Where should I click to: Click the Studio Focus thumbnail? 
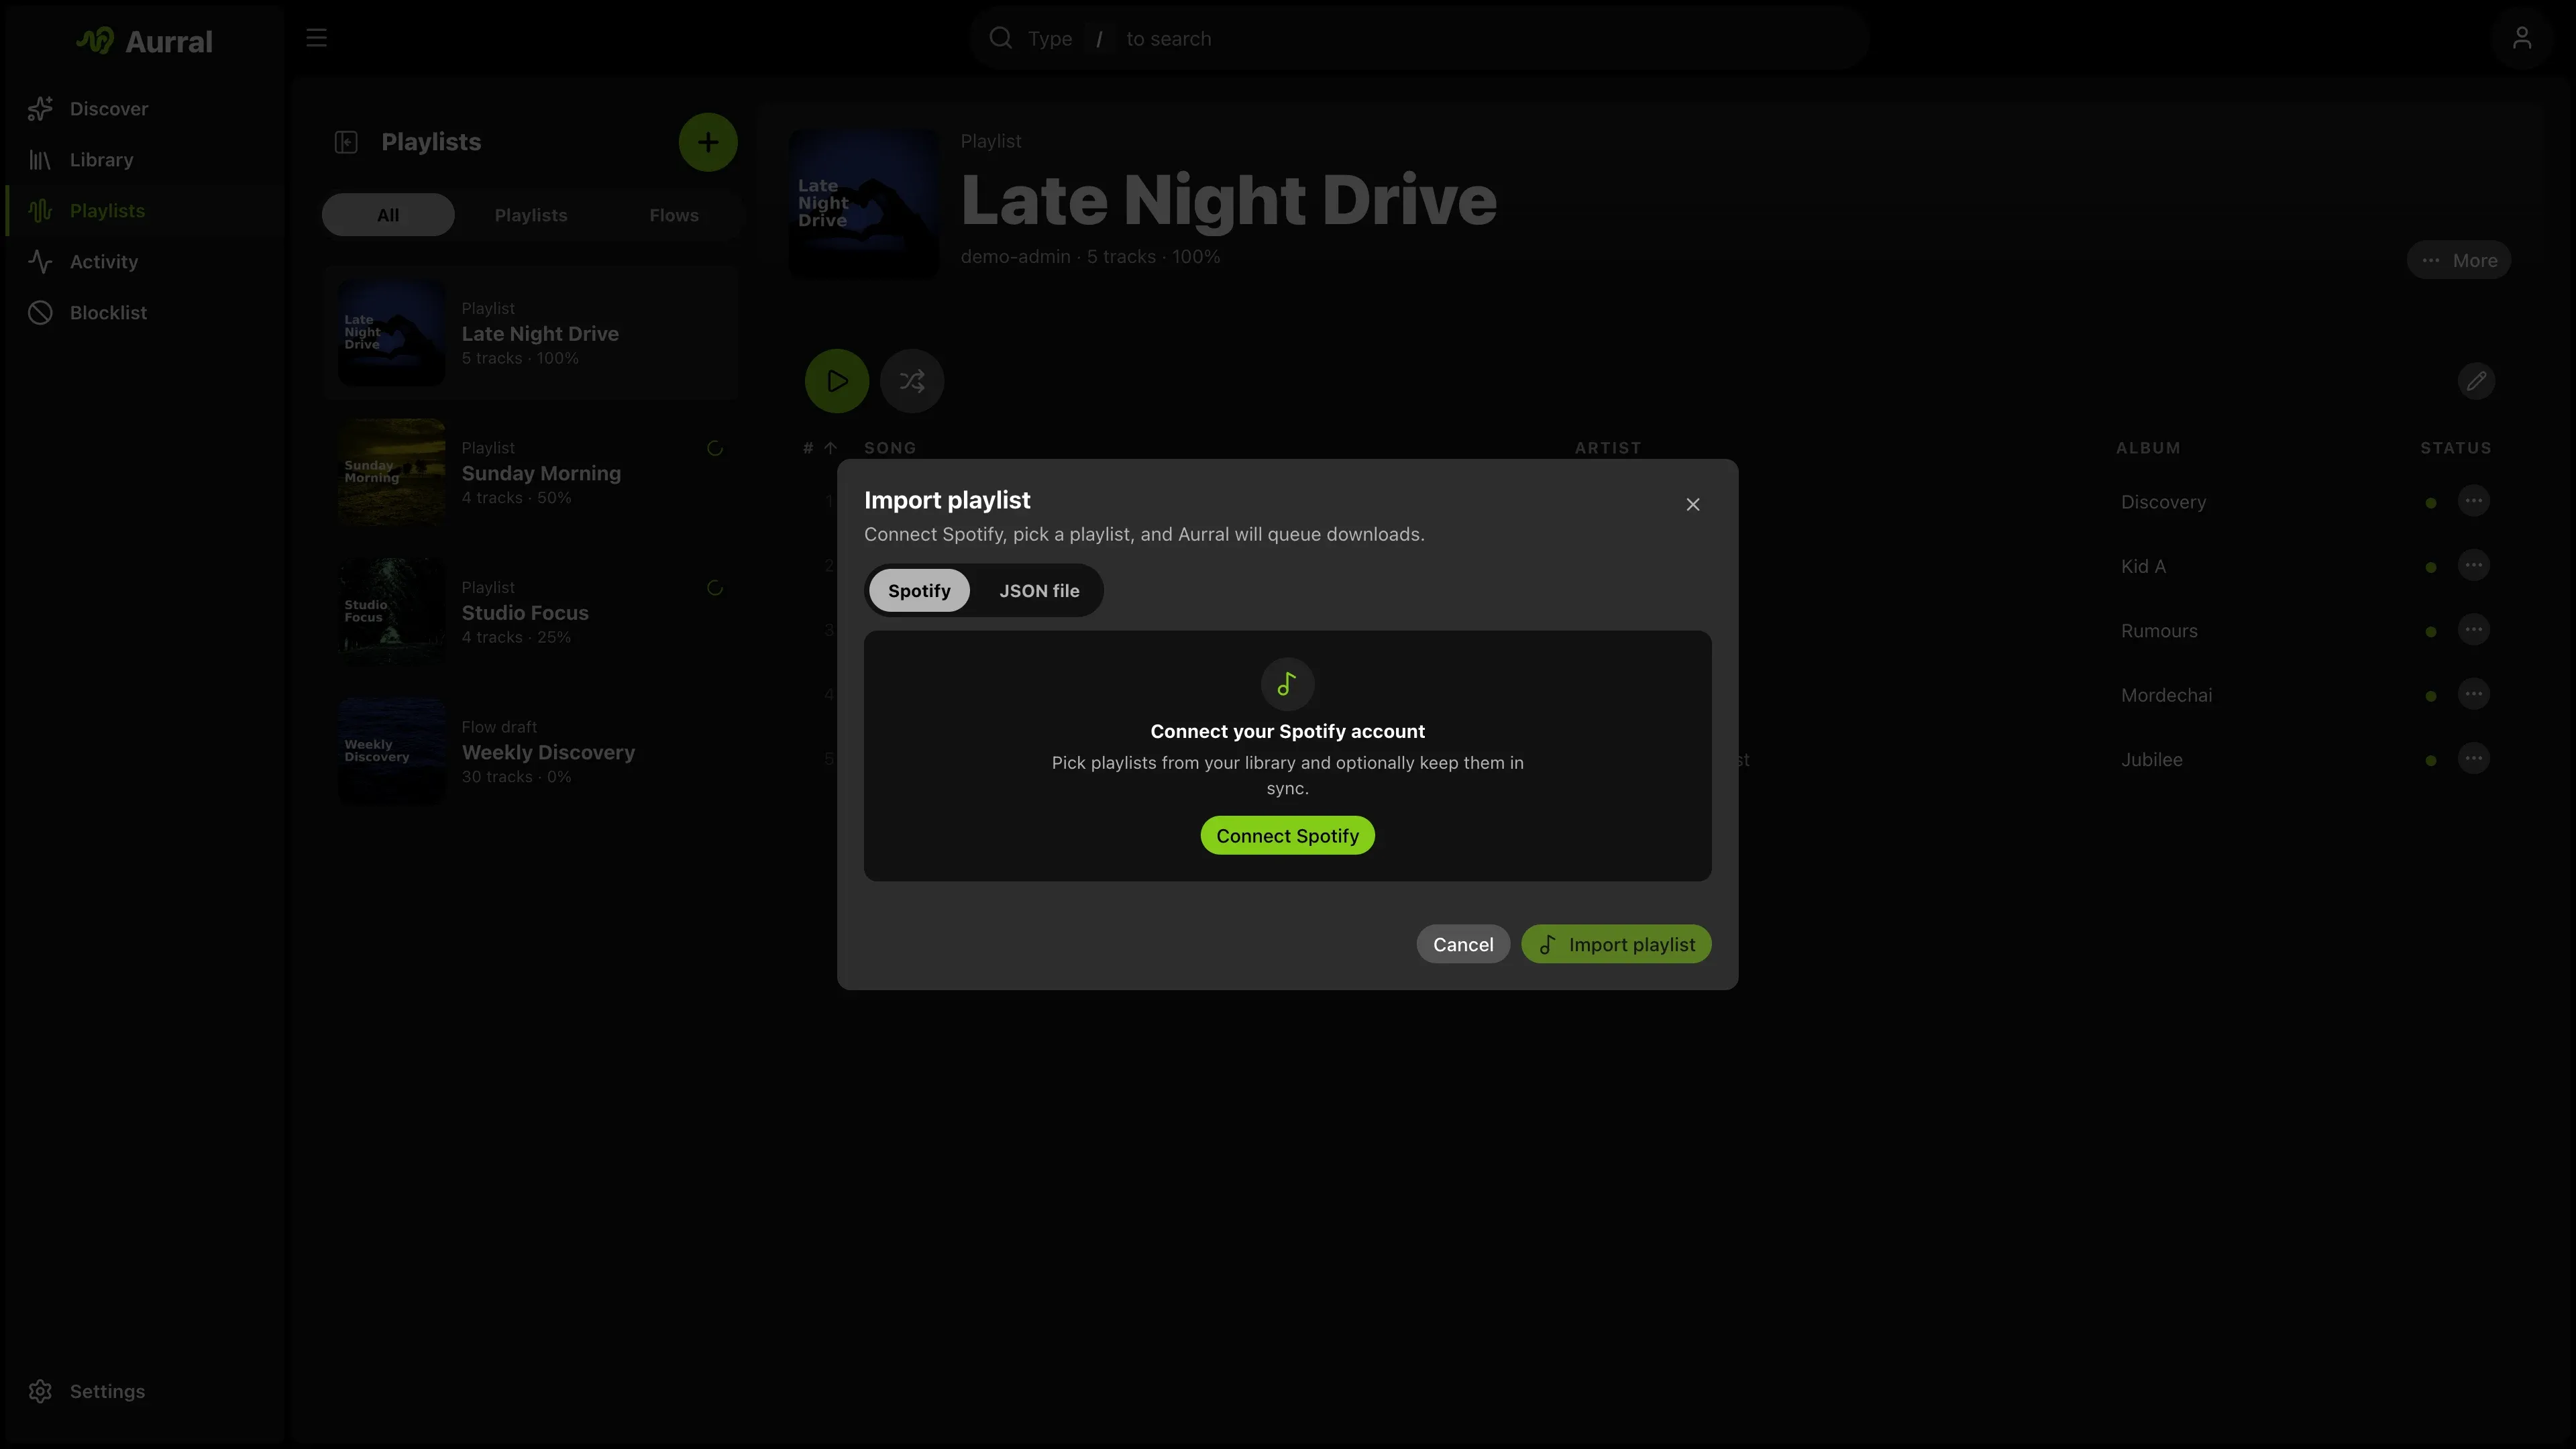[x=391, y=612]
